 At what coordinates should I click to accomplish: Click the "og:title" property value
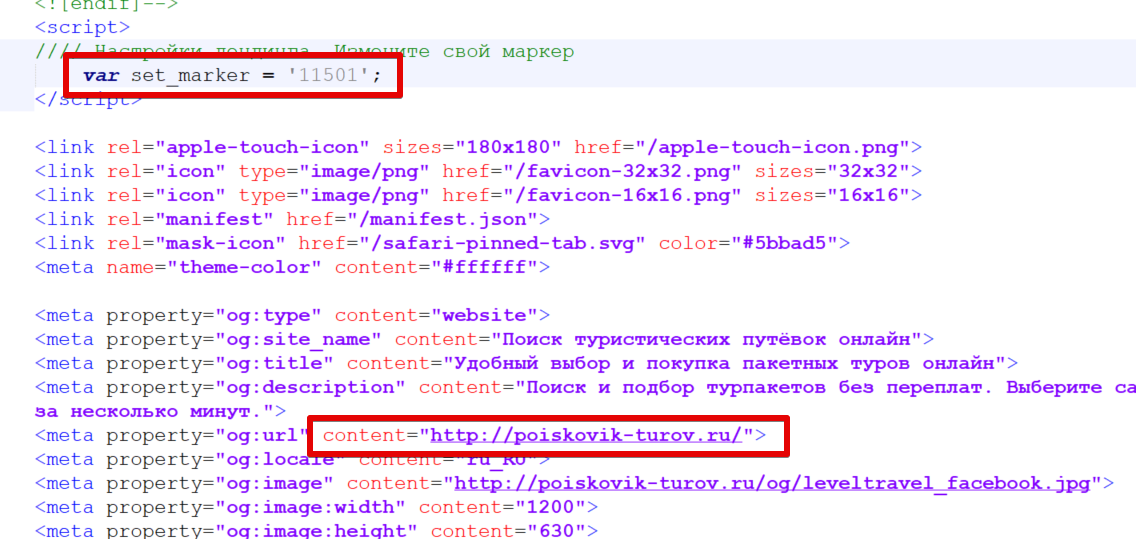click(275, 363)
